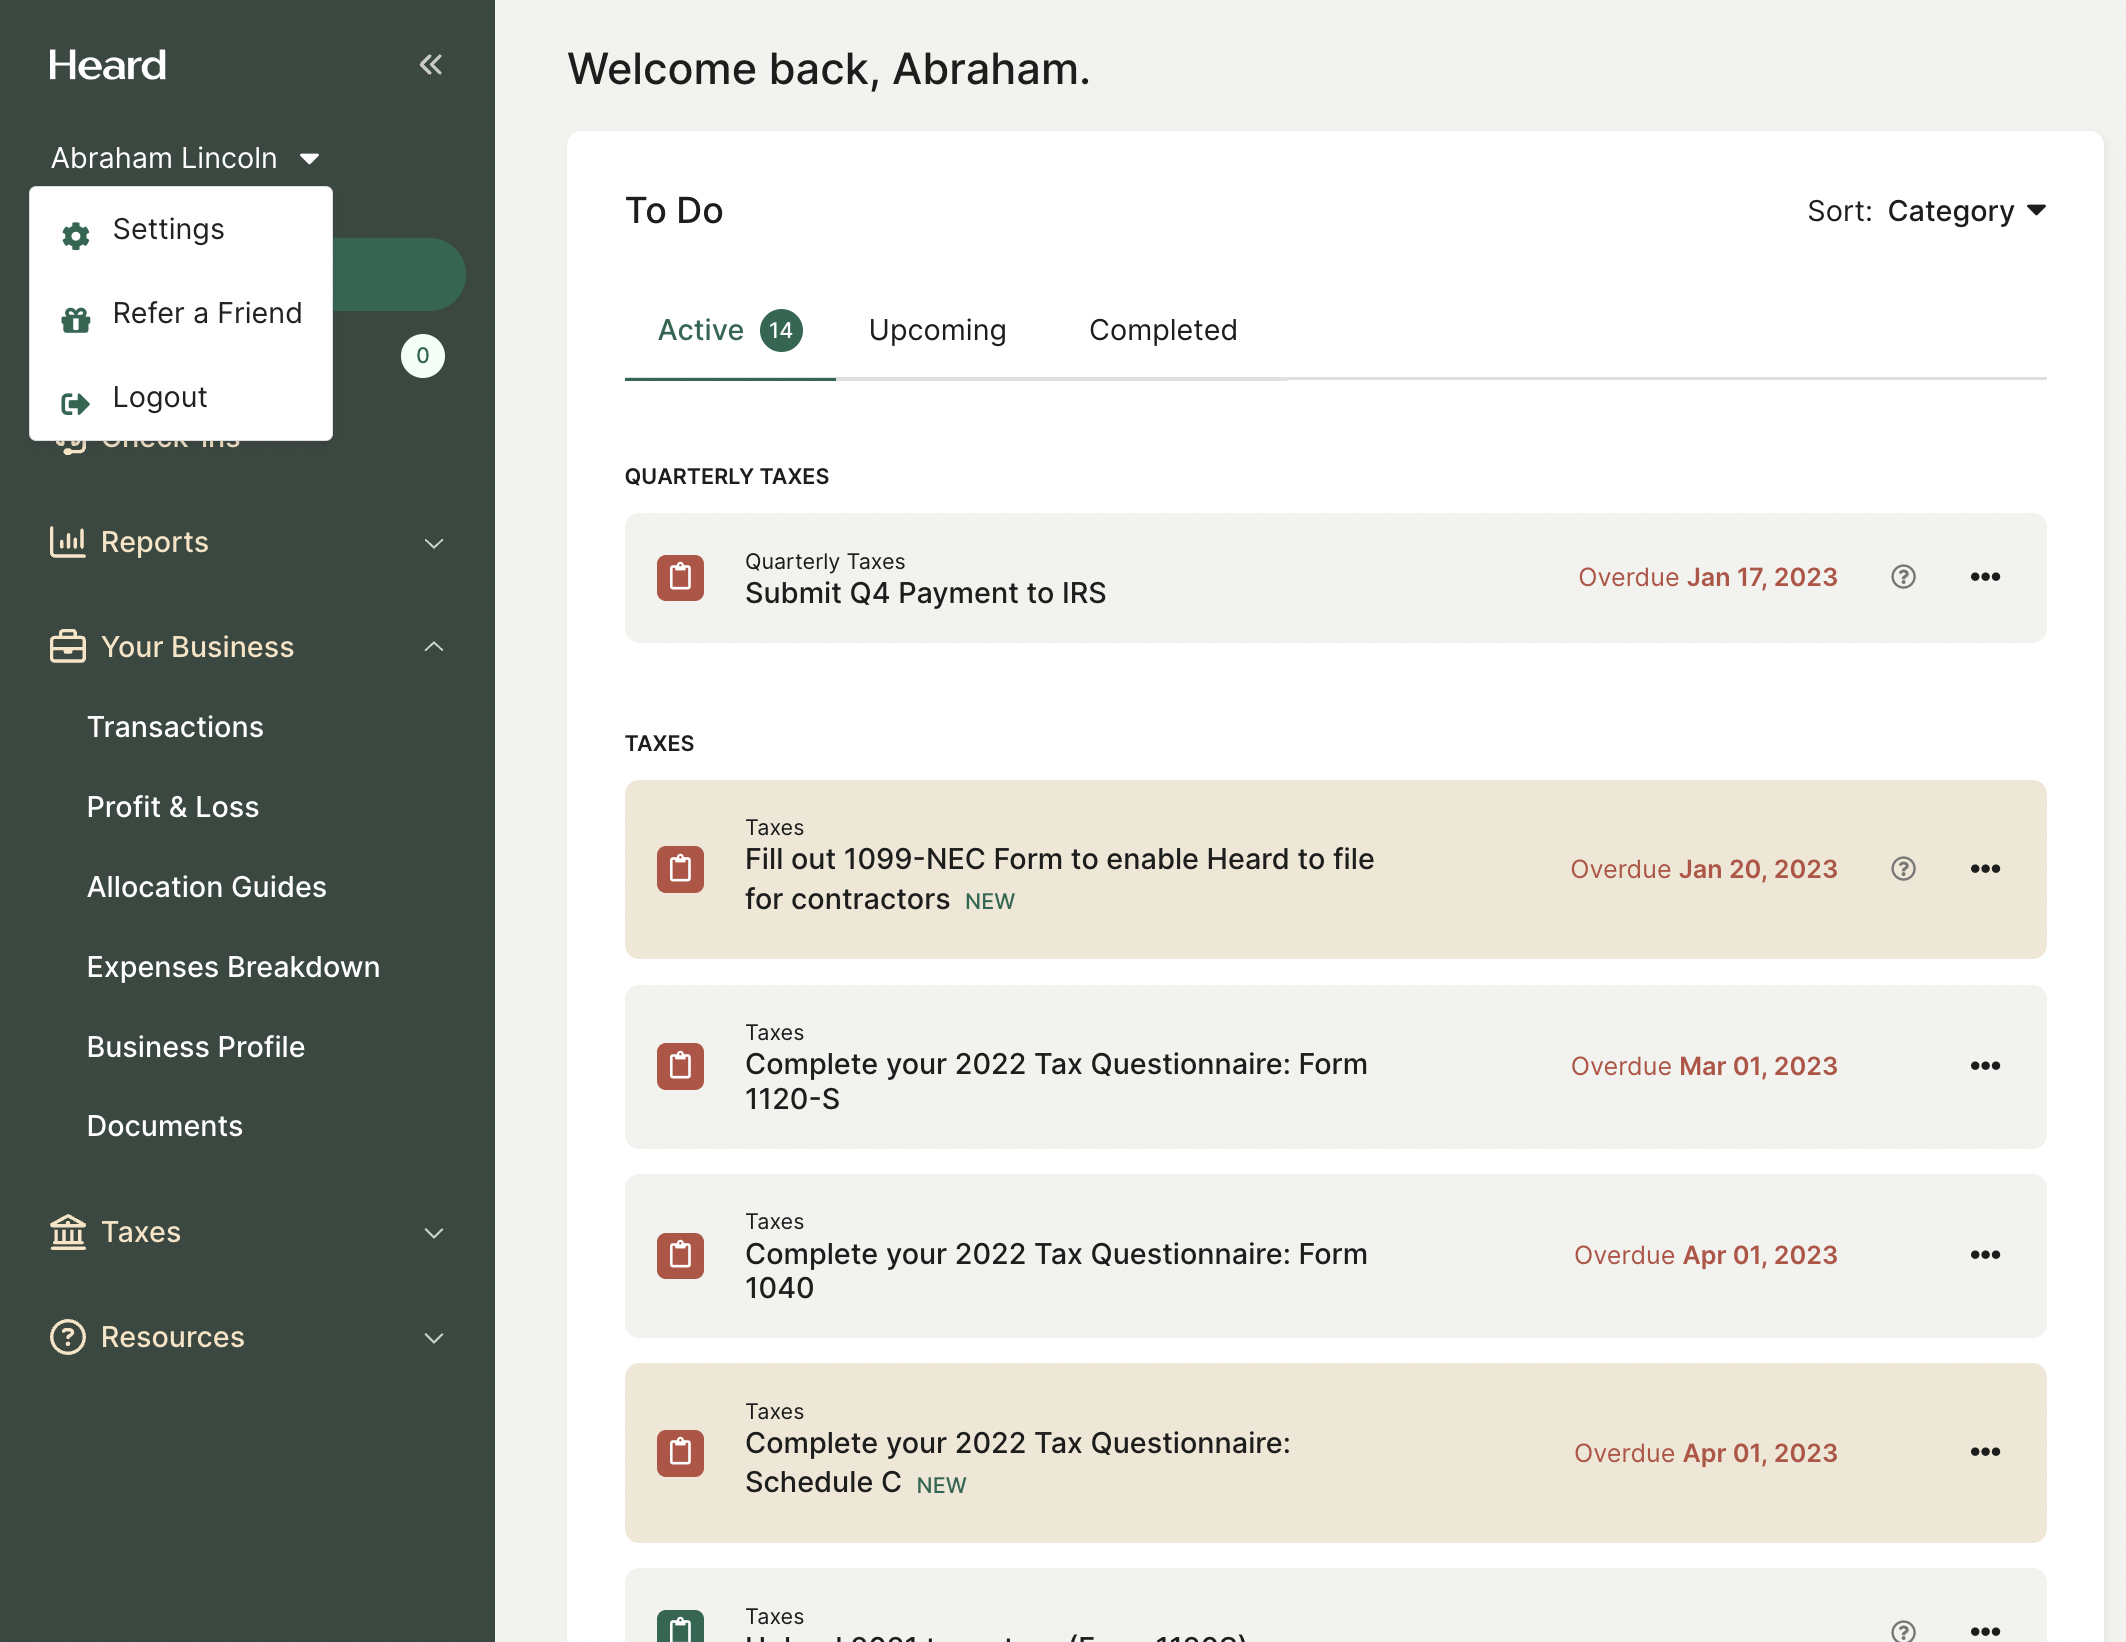This screenshot has height=1642, width=2126.
Task: Collapse the Your Business section
Action: click(433, 647)
